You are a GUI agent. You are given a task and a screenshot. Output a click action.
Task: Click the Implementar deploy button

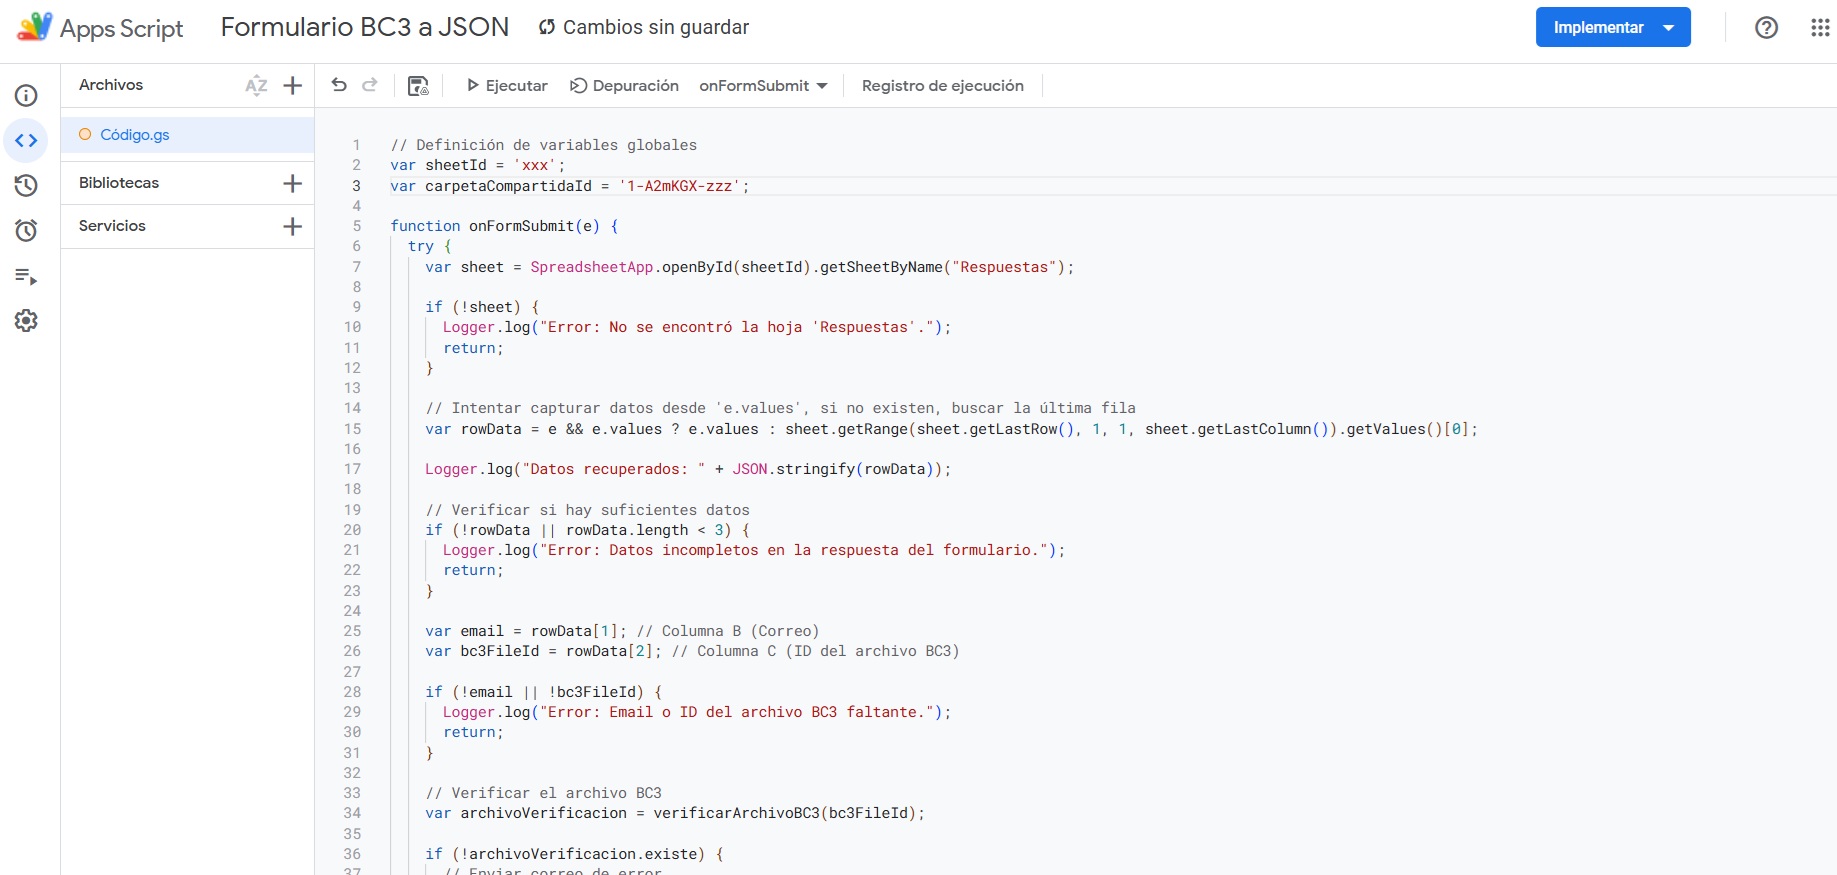[1598, 27]
